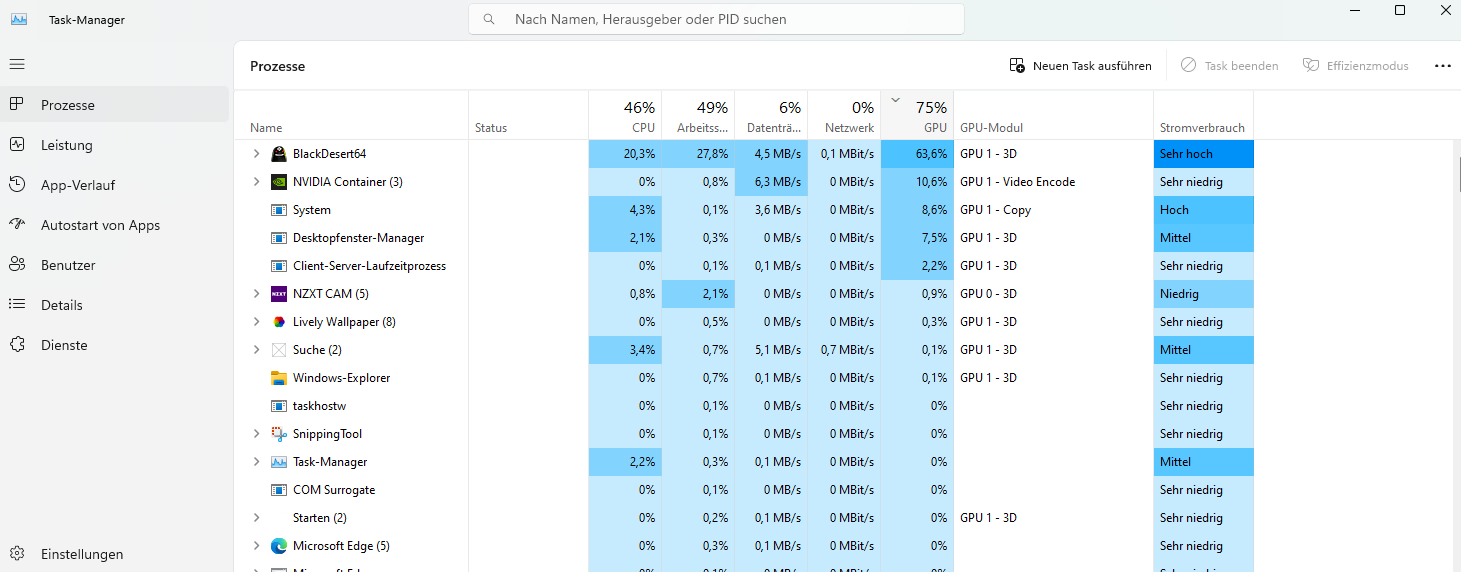Image resolution: width=1461 pixels, height=572 pixels.
Task: Open more options ellipsis menu
Action: coord(1442,66)
